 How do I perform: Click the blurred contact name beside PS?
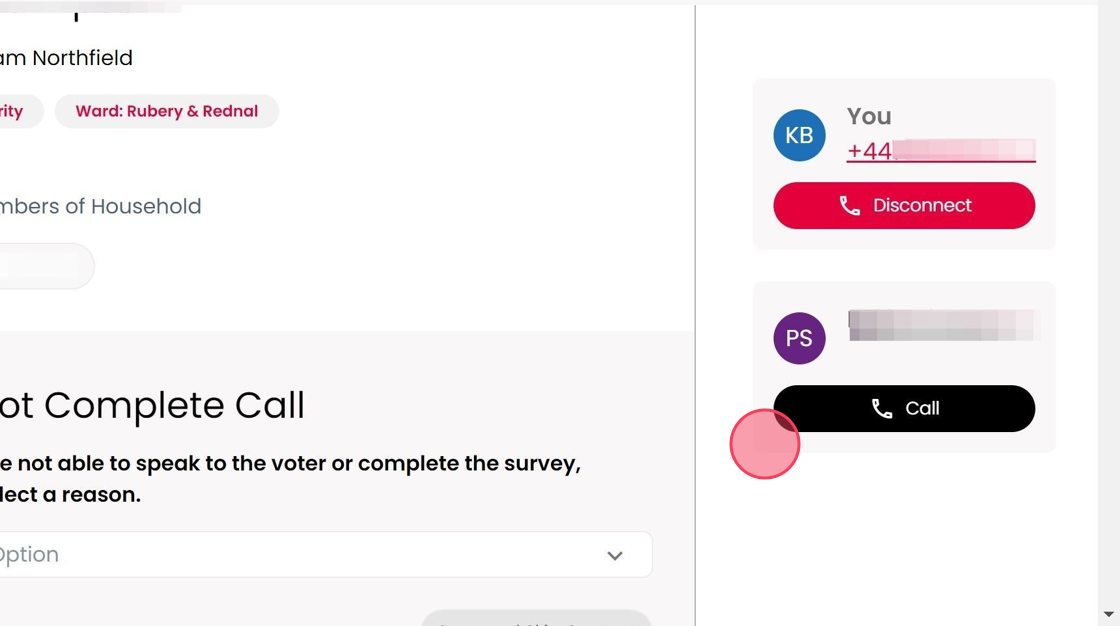click(943, 325)
